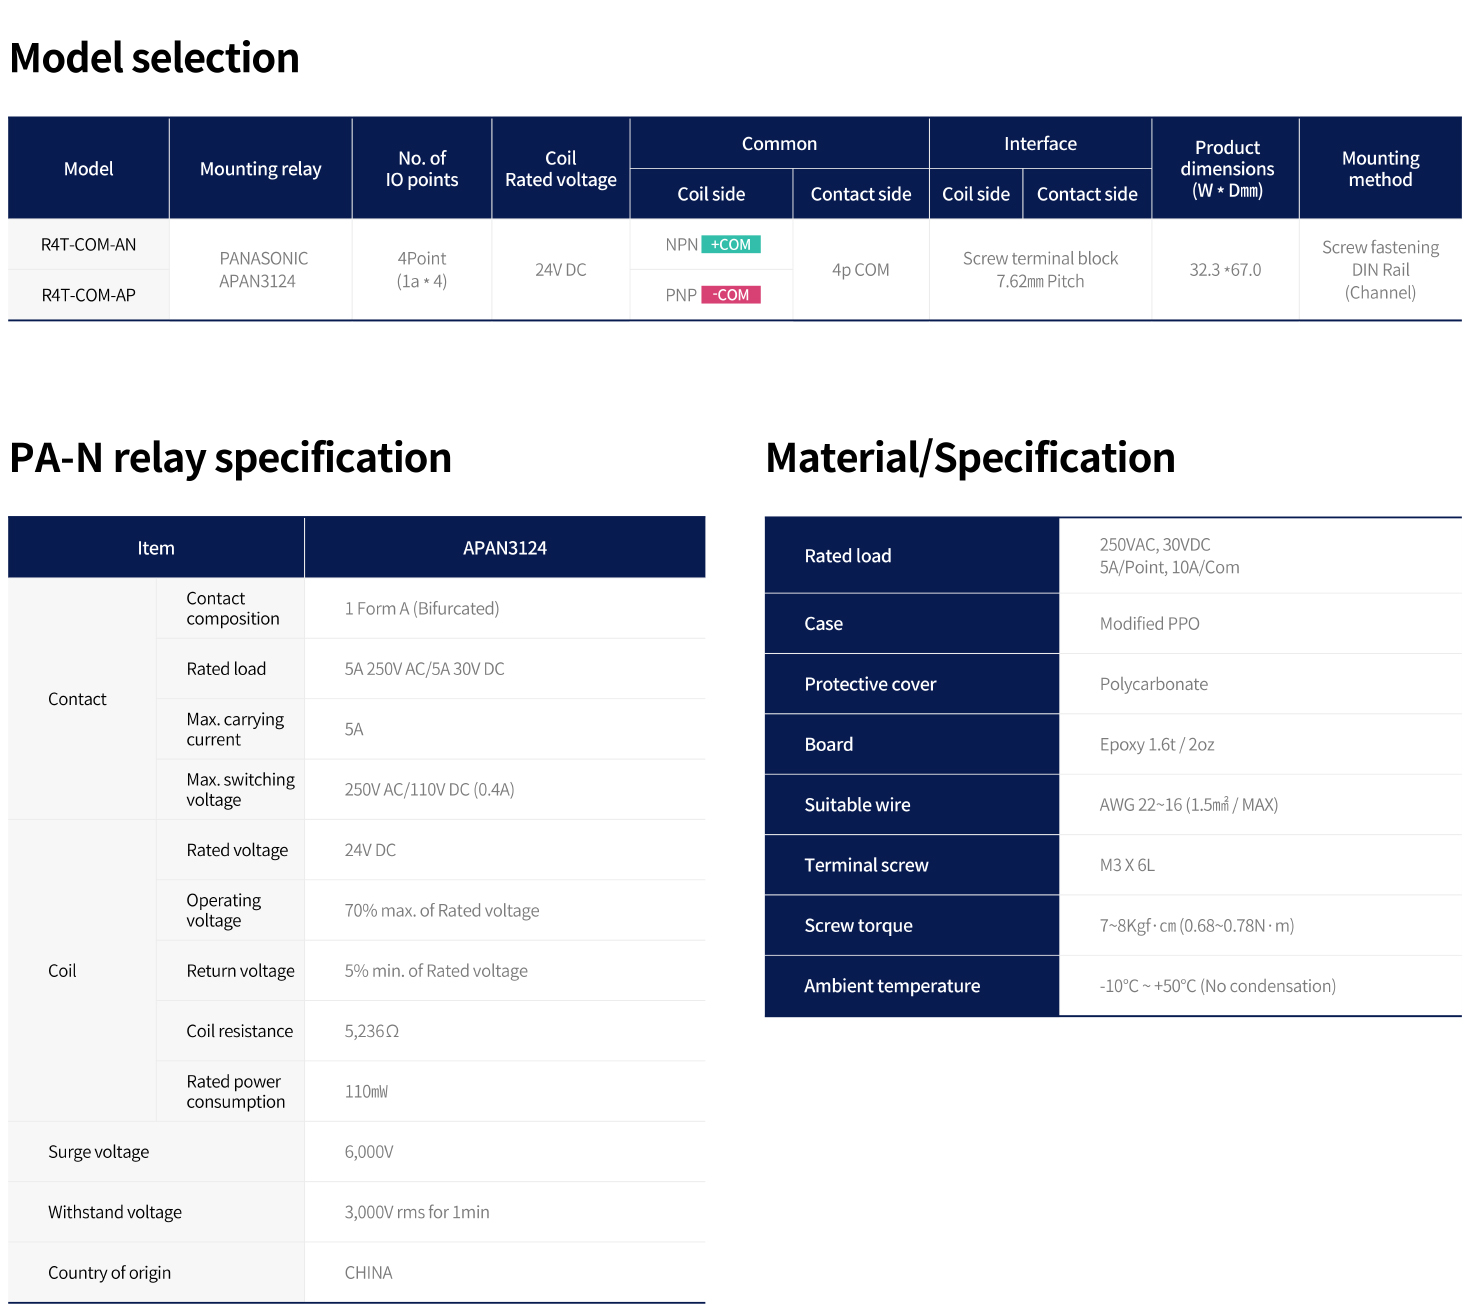Click the PANASONIC APAN3124 relay cell
Image resolution: width=1470 pixels, height=1309 pixels.
pos(261,270)
